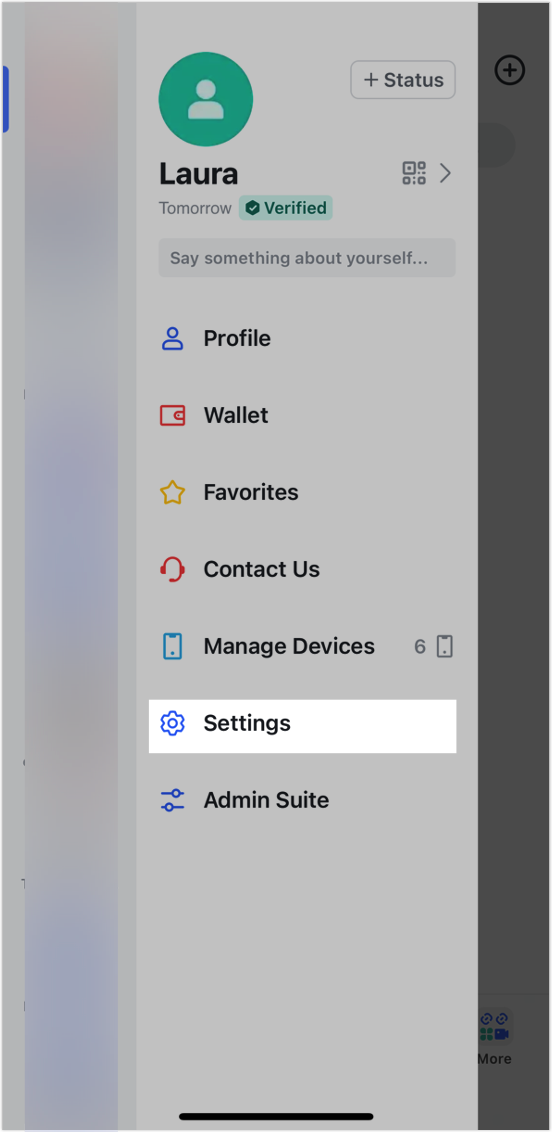Image resolution: width=552 pixels, height=1132 pixels.
Task: Open Wallet via the red wallet icon
Action: pos(172,415)
